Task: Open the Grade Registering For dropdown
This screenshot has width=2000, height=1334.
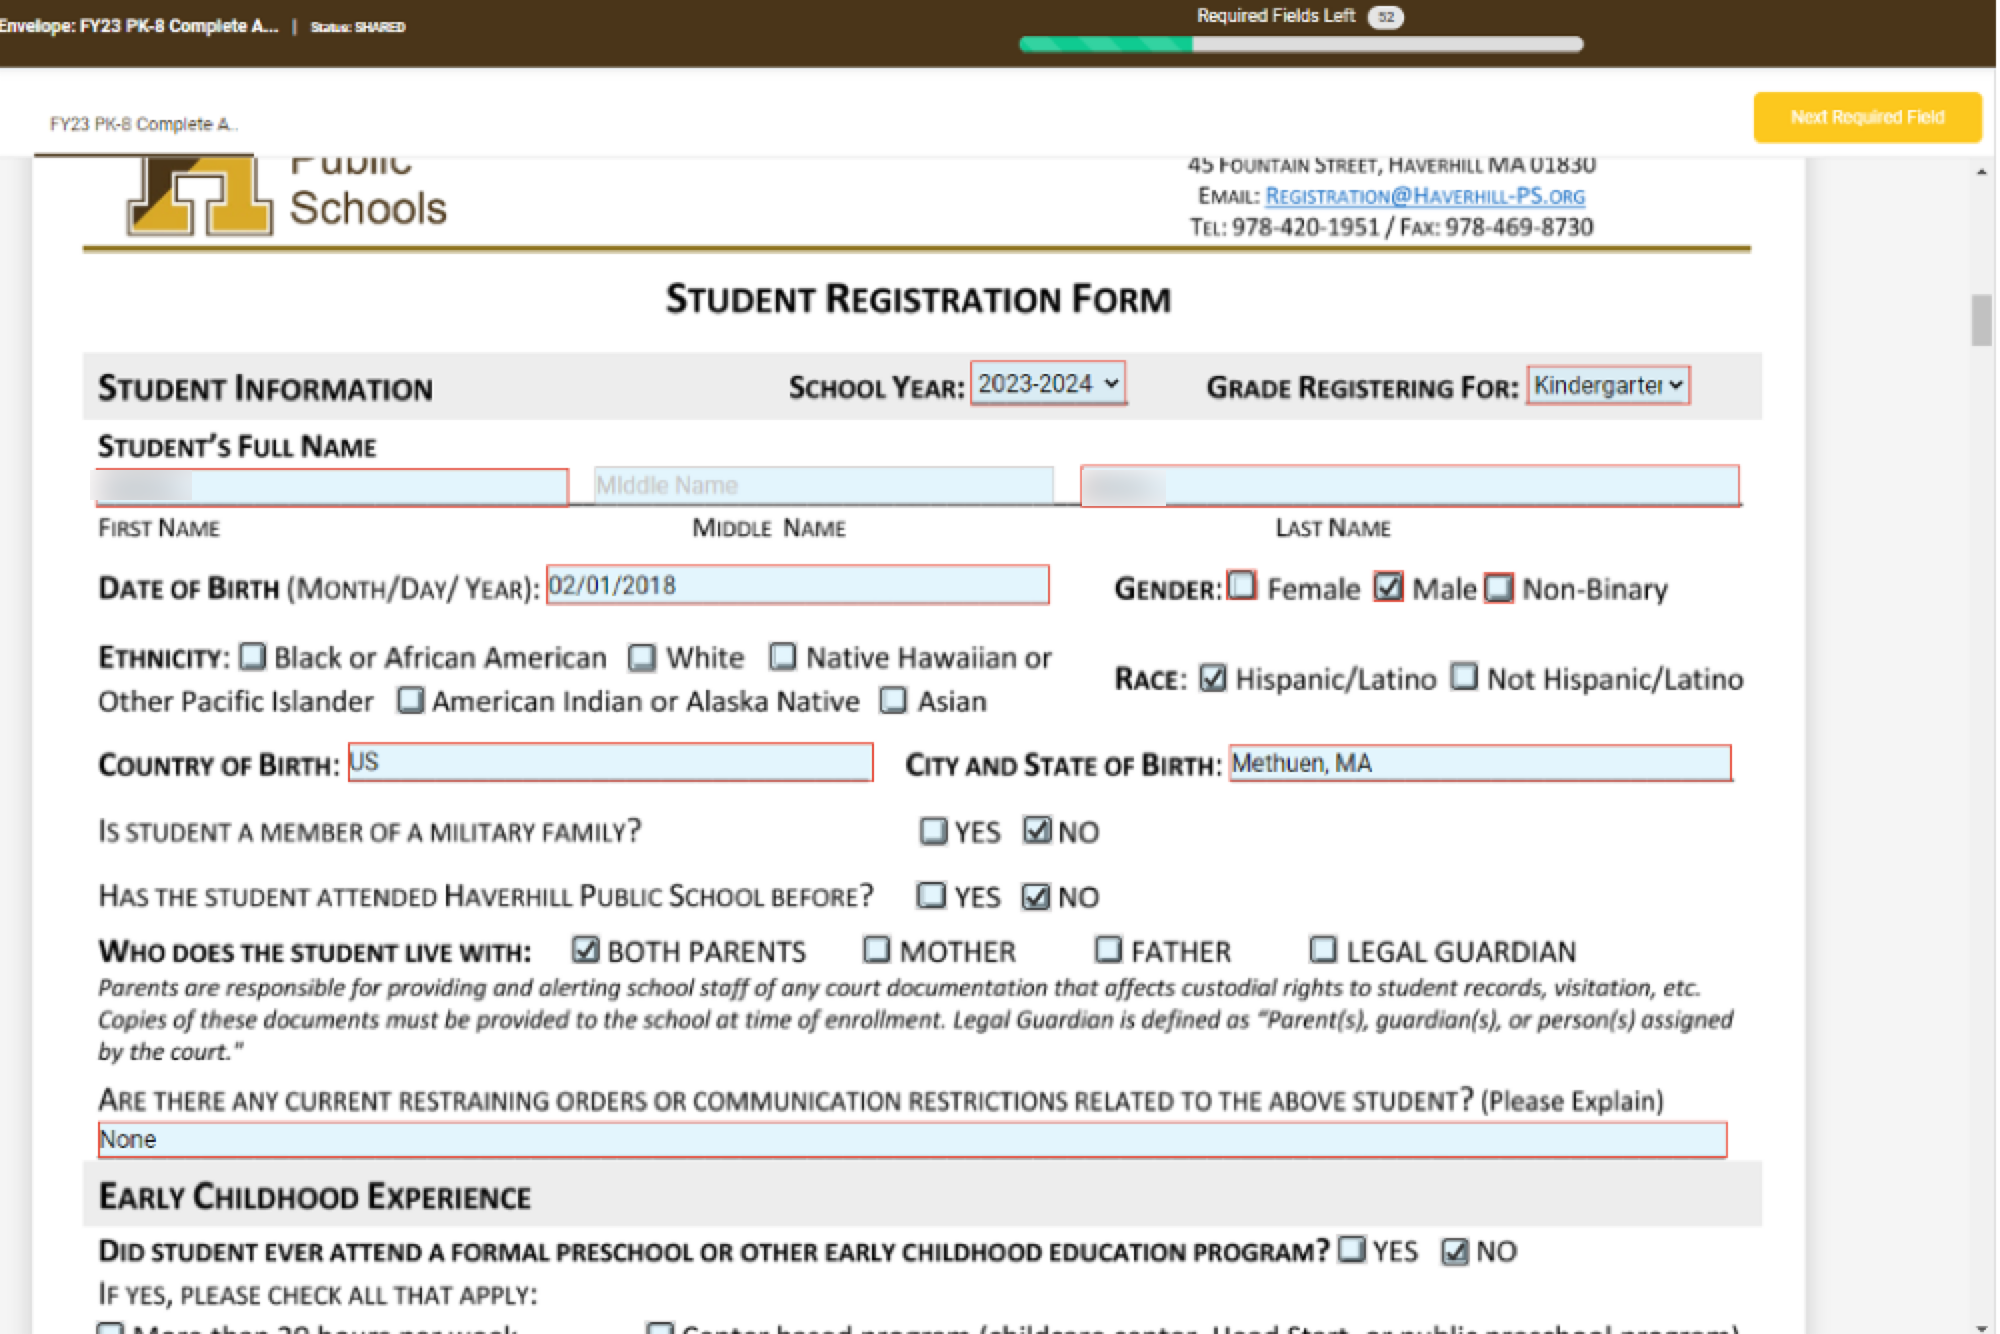Action: tap(1607, 385)
